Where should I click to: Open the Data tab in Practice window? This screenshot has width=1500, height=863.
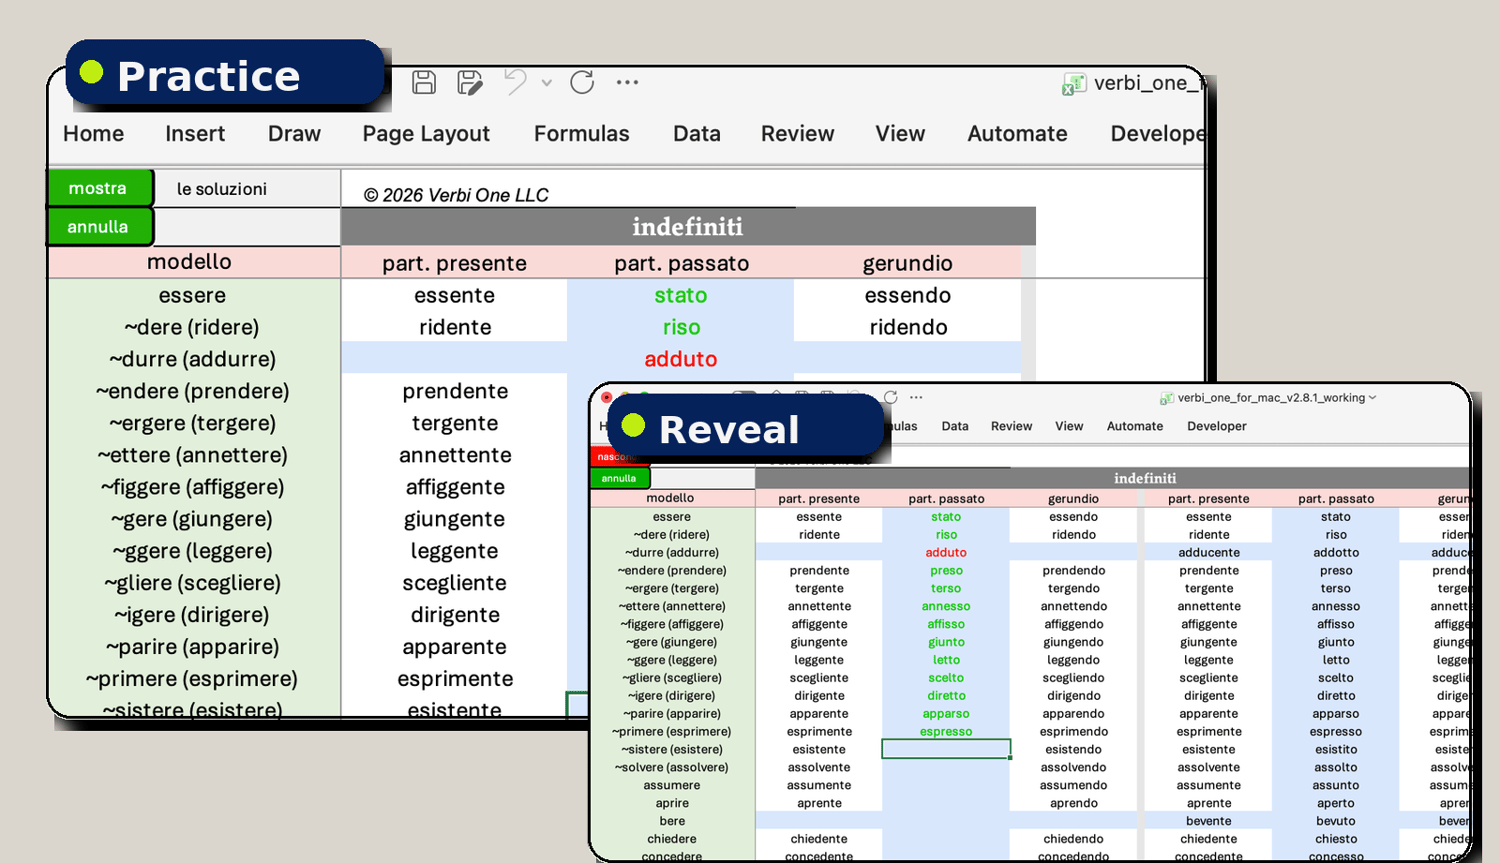(x=697, y=134)
